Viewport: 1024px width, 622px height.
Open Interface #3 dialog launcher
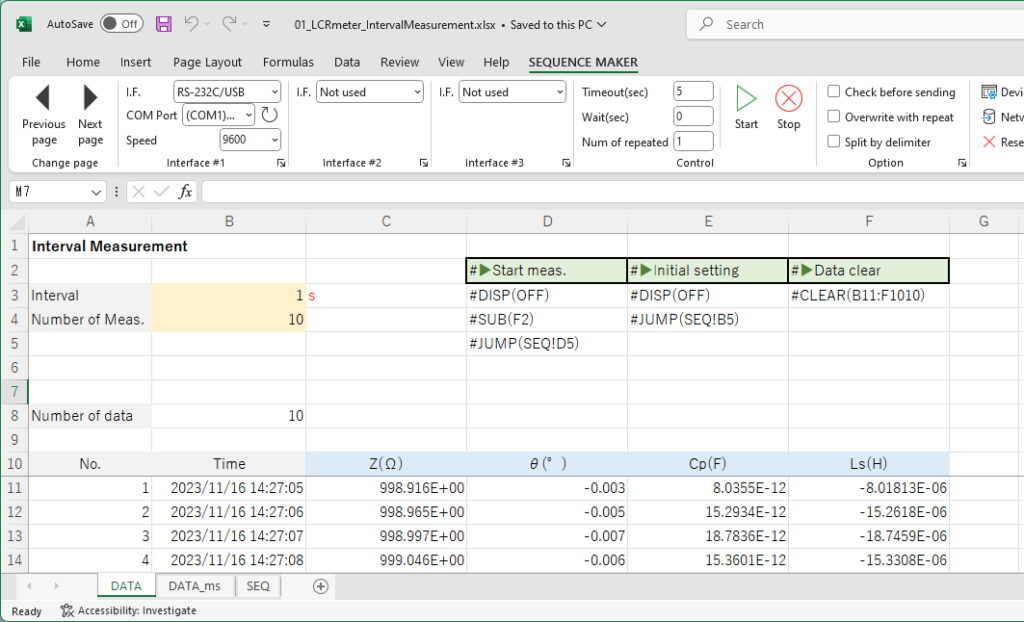566,163
